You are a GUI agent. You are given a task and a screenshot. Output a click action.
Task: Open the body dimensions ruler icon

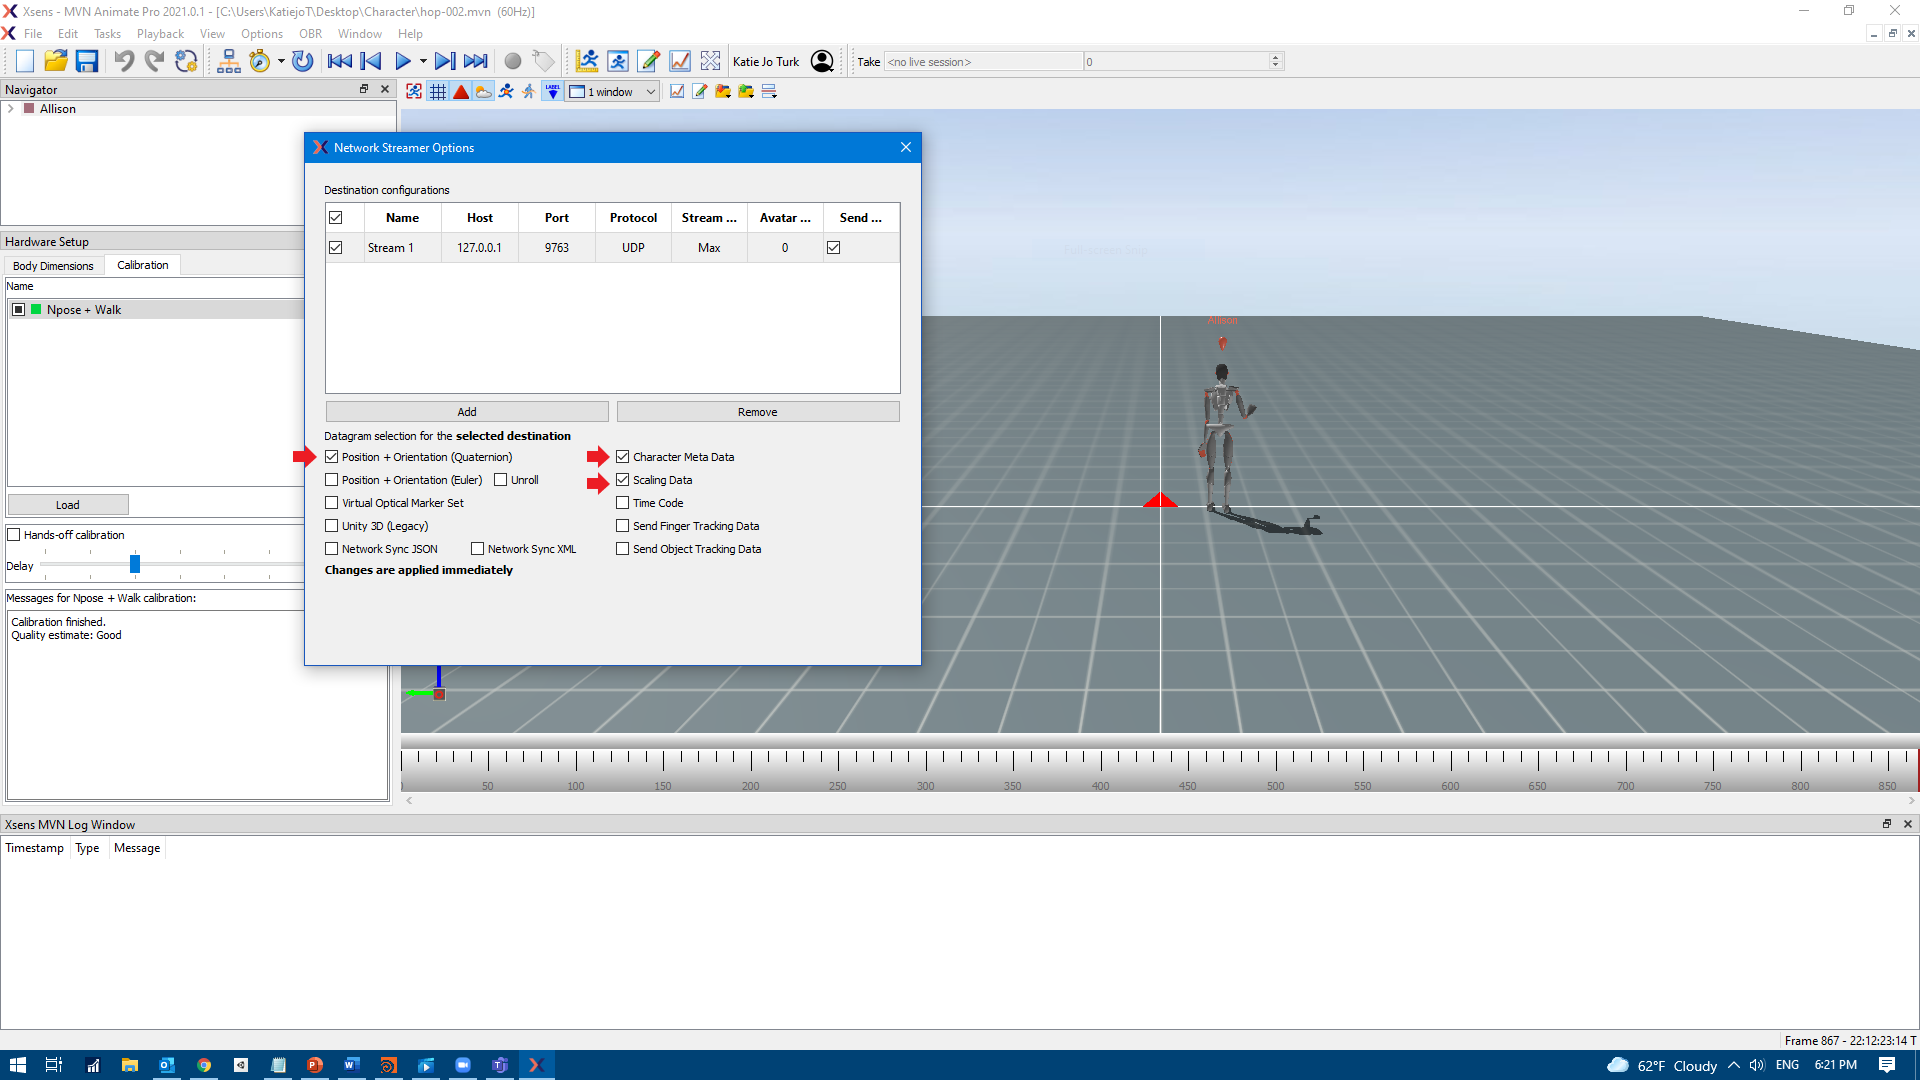pos(587,61)
